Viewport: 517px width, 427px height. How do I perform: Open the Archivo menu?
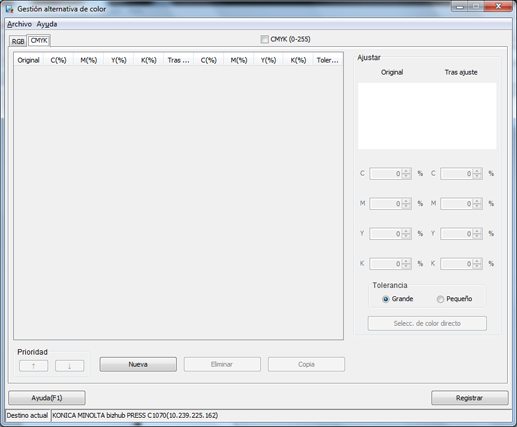tap(19, 24)
